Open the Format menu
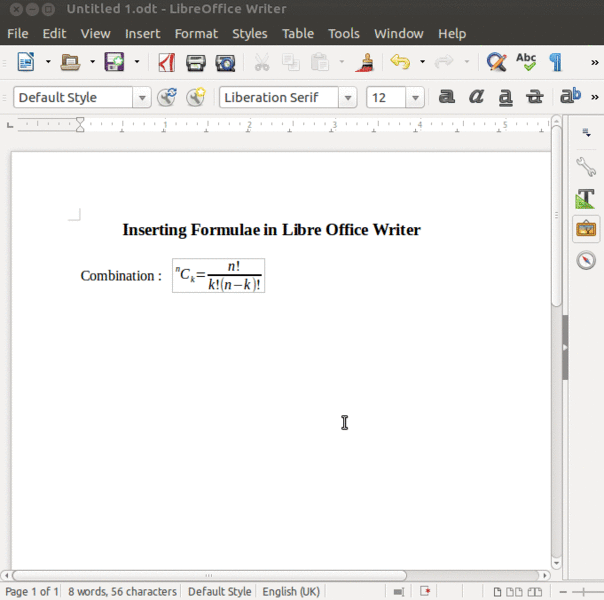The height and width of the screenshot is (600, 604). (196, 34)
